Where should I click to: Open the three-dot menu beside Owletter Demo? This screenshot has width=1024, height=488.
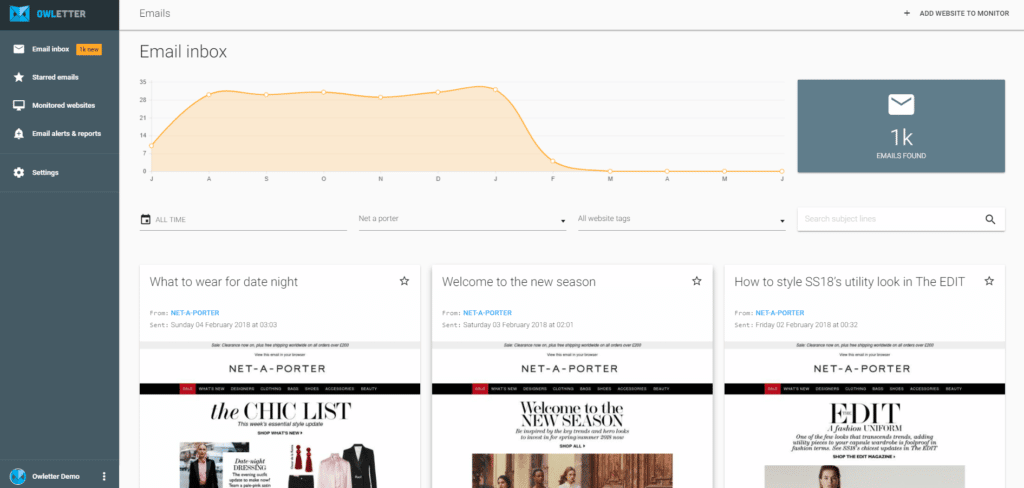(104, 476)
